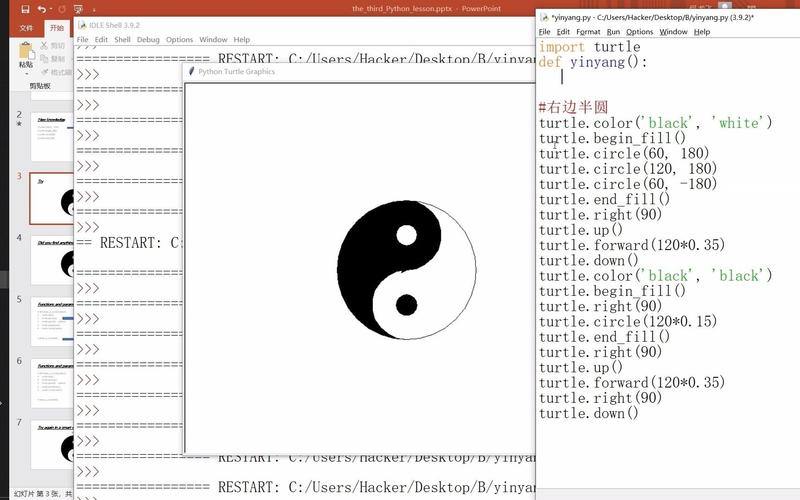Image resolution: width=800 pixels, height=500 pixels.
Task: Select slide 7 thumbnail in PowerPoint
Action: [52, 444]
